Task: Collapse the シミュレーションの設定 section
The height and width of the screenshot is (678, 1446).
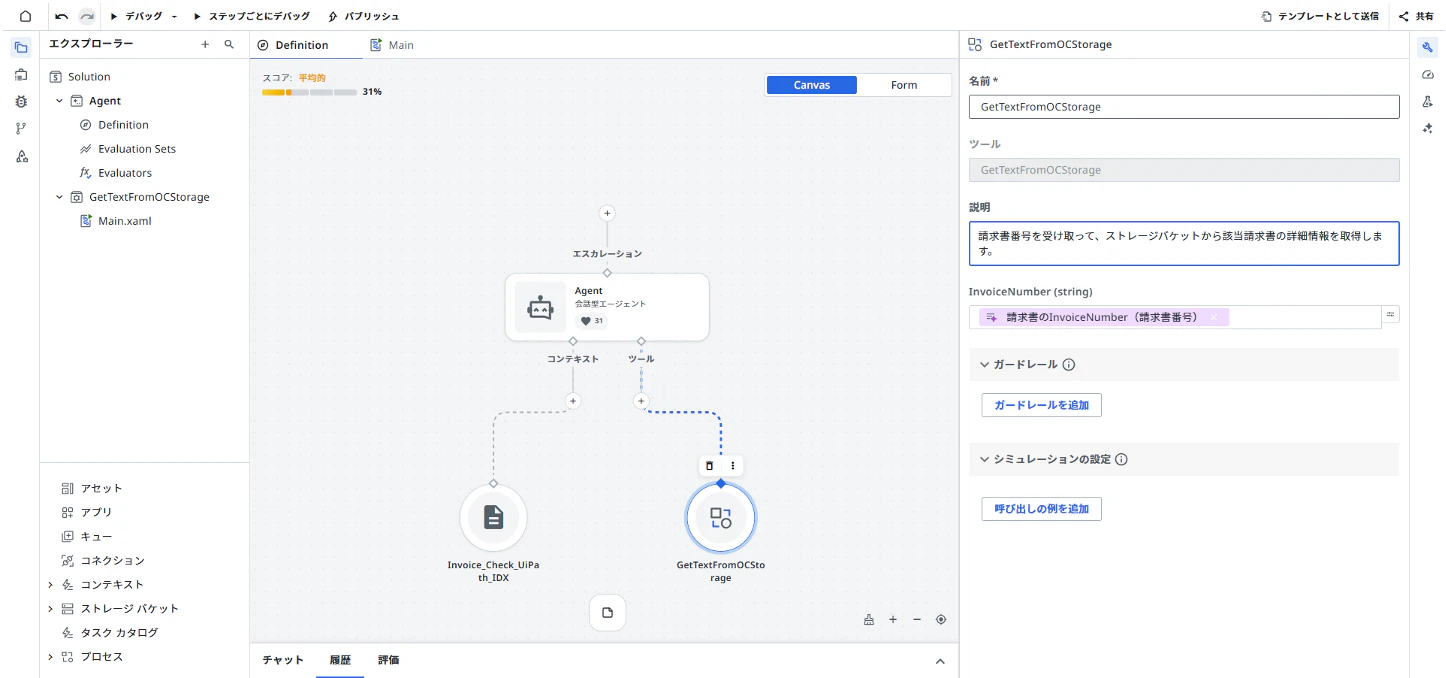Action: coord(984,459)
